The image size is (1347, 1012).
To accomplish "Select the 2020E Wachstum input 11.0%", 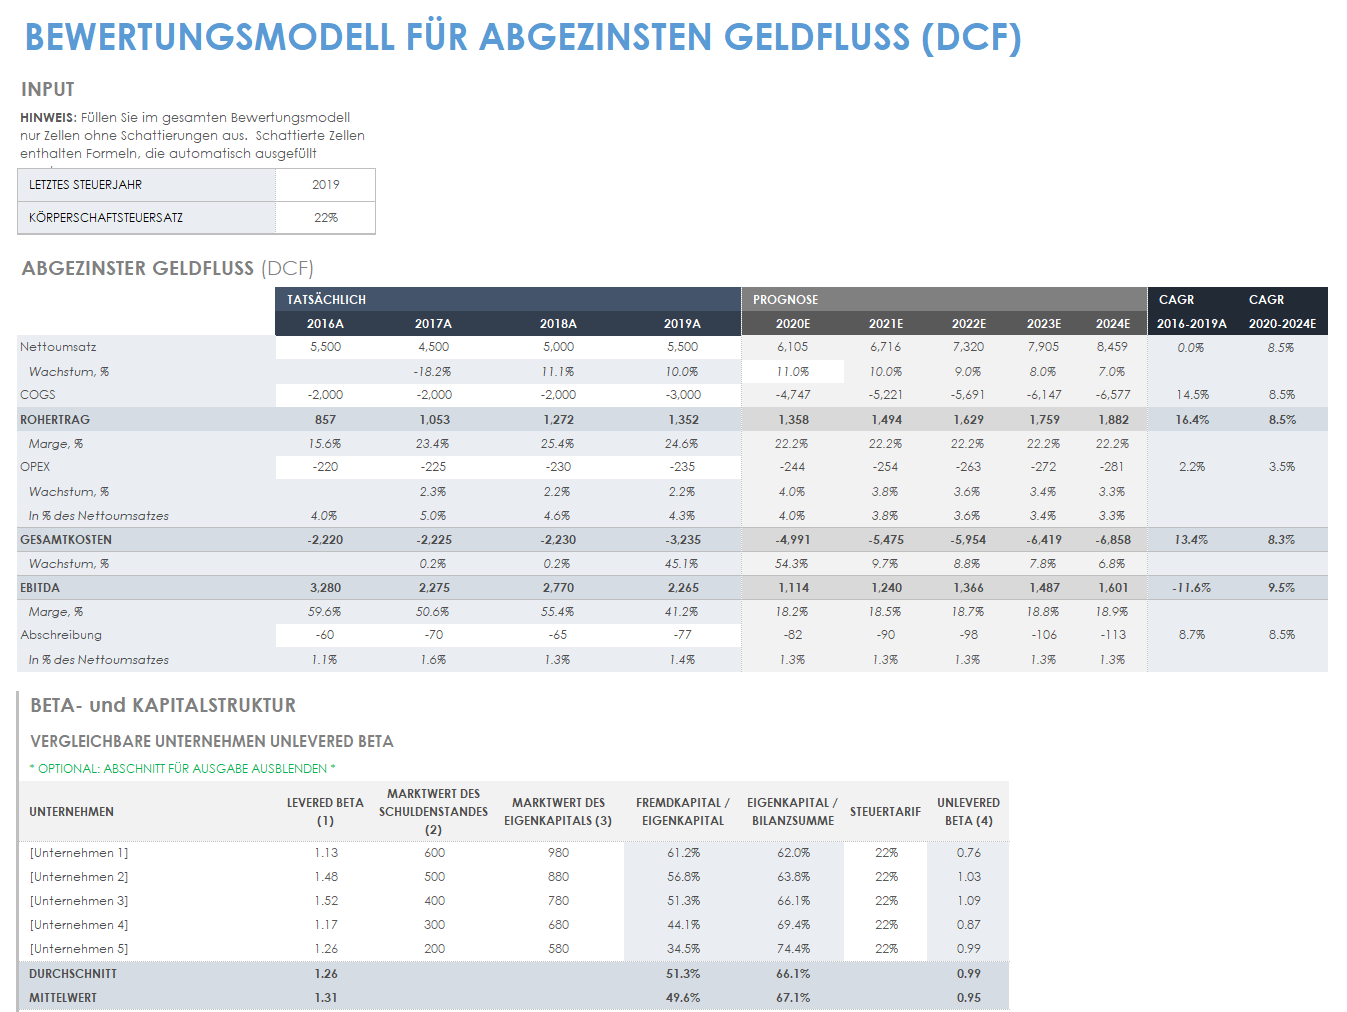I will 793,372.
